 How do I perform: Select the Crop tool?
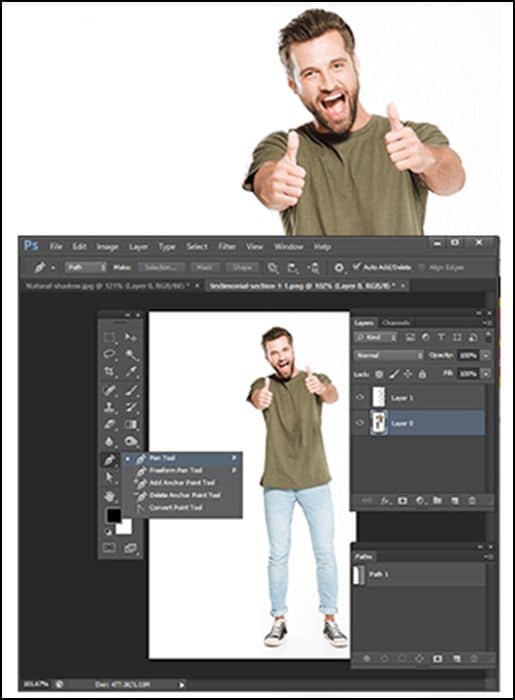tap(110, 371)
